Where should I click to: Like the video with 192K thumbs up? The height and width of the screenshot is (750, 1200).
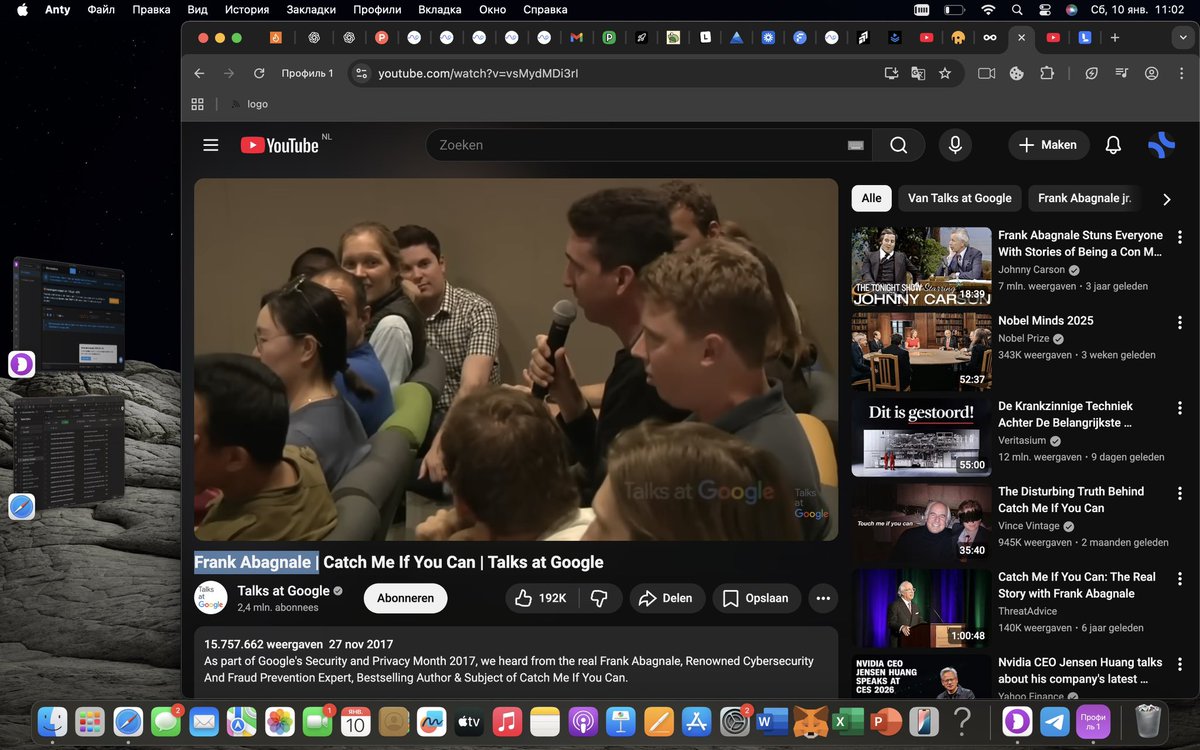(540, 598)
